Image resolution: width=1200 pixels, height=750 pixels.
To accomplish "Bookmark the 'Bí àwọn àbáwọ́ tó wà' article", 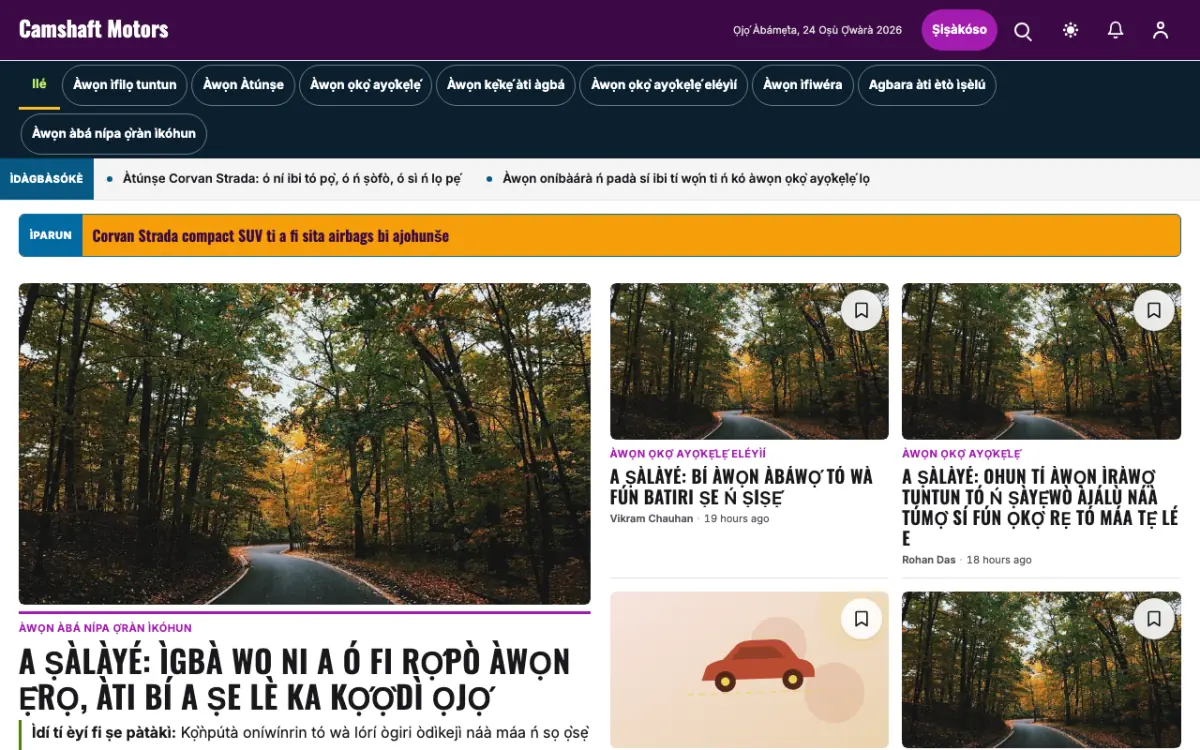I will 861,310.
